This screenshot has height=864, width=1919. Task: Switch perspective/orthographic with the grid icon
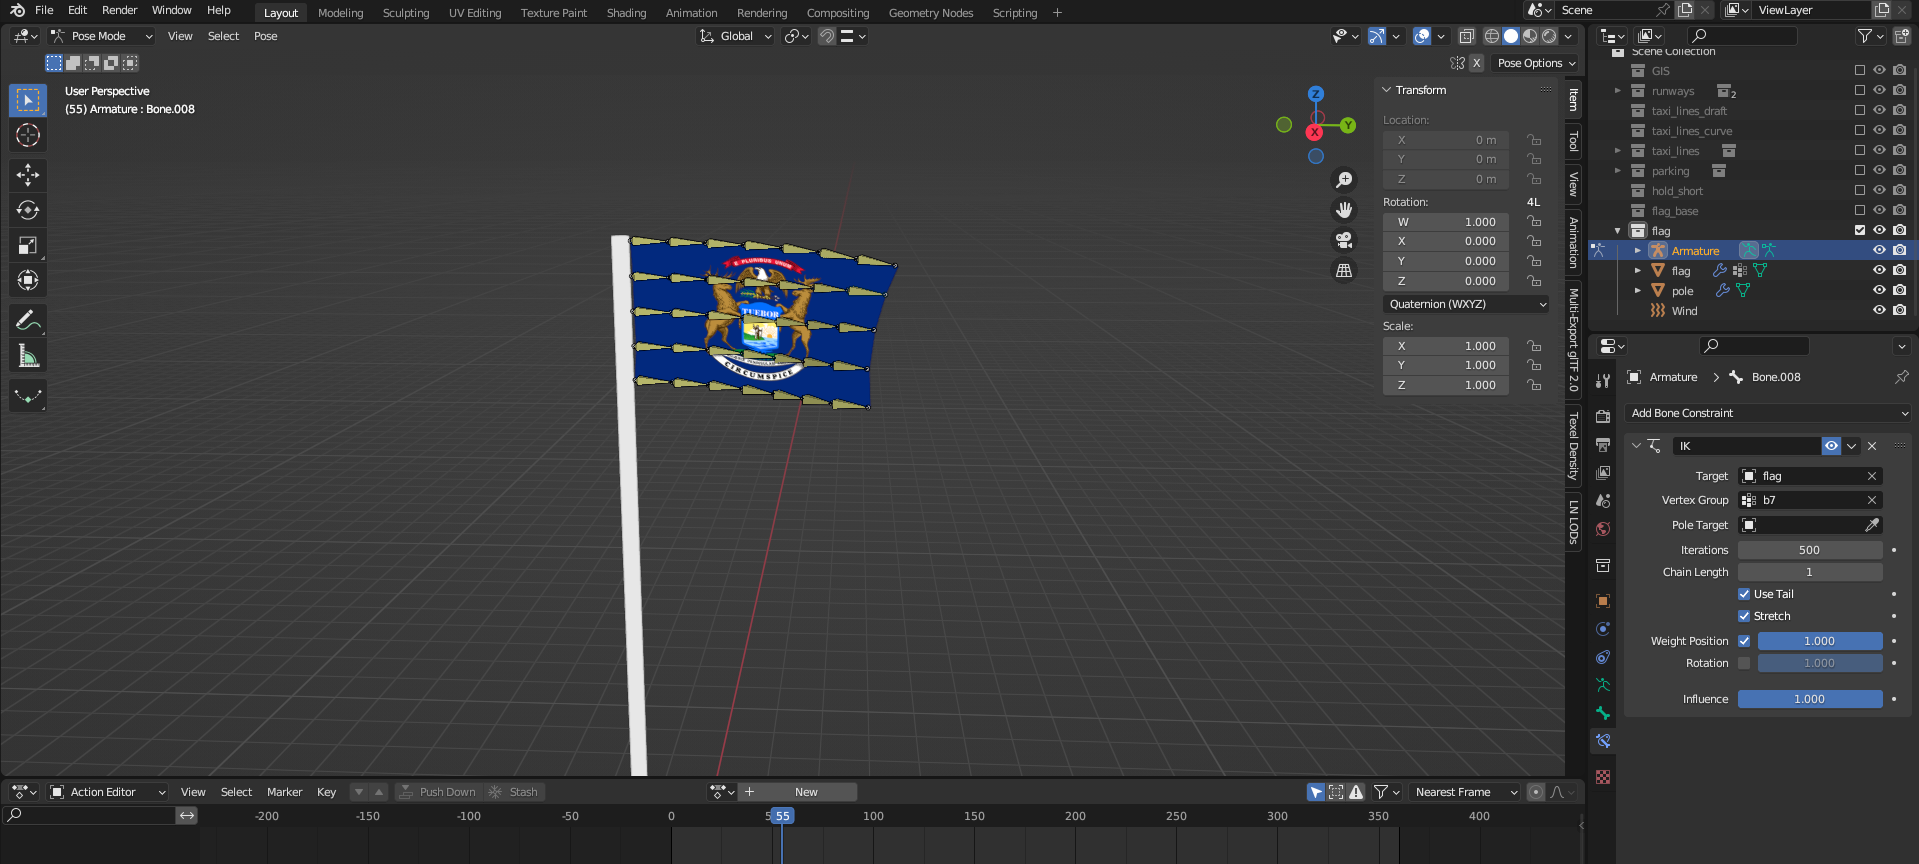coord(1344,270)
